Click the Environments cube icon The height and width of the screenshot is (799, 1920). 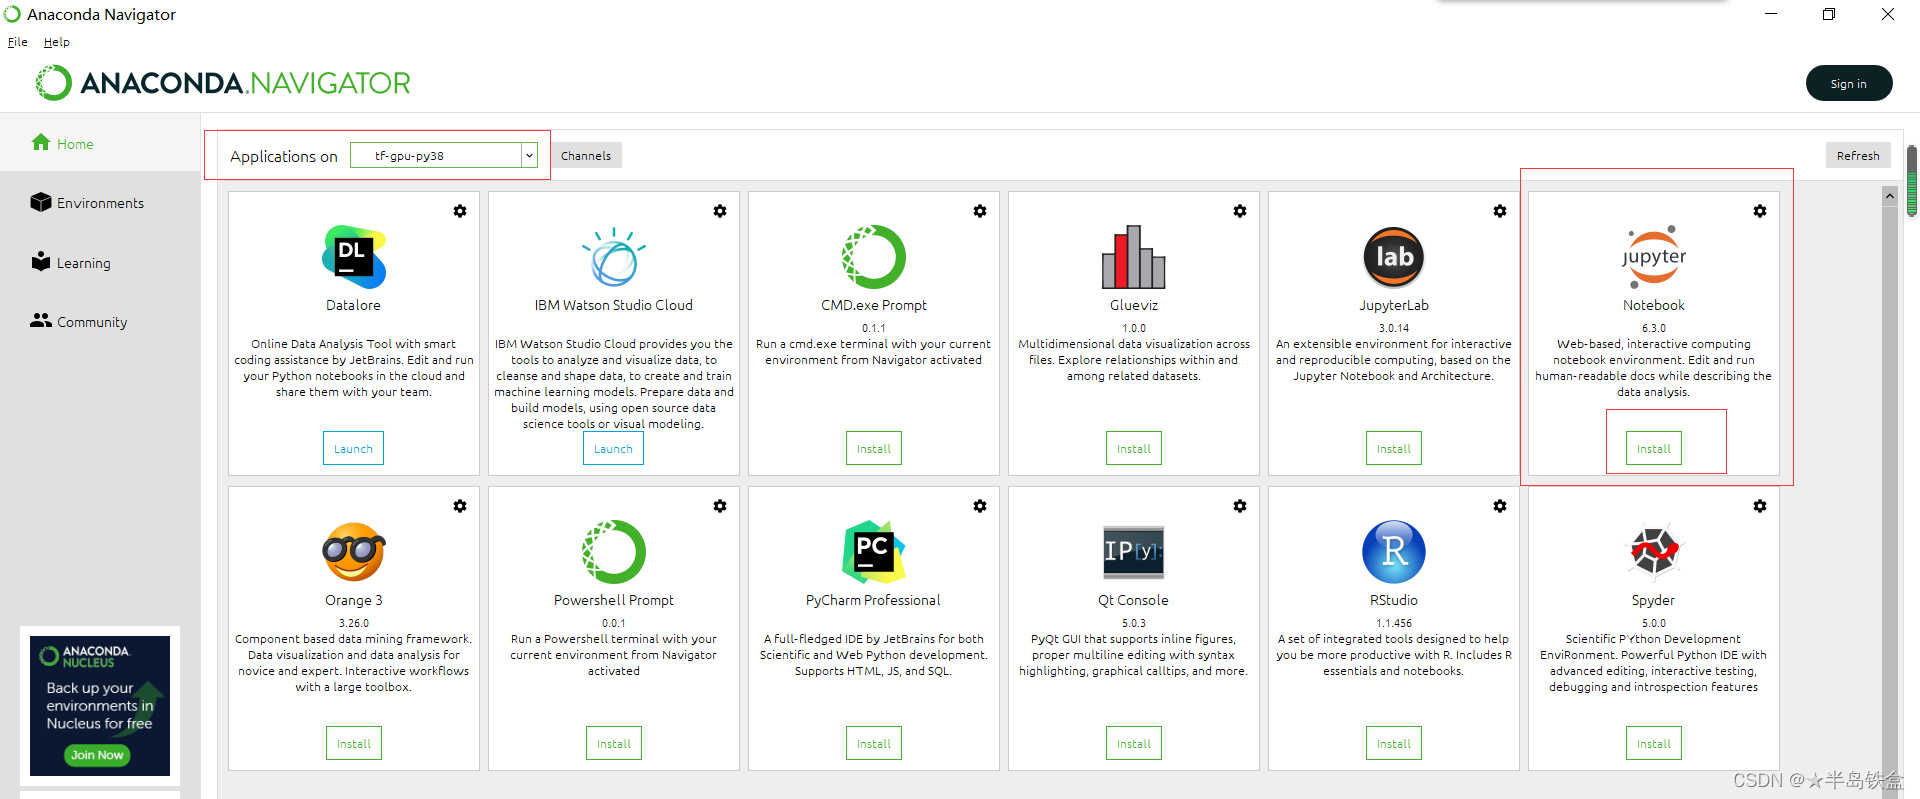point(41,202)
